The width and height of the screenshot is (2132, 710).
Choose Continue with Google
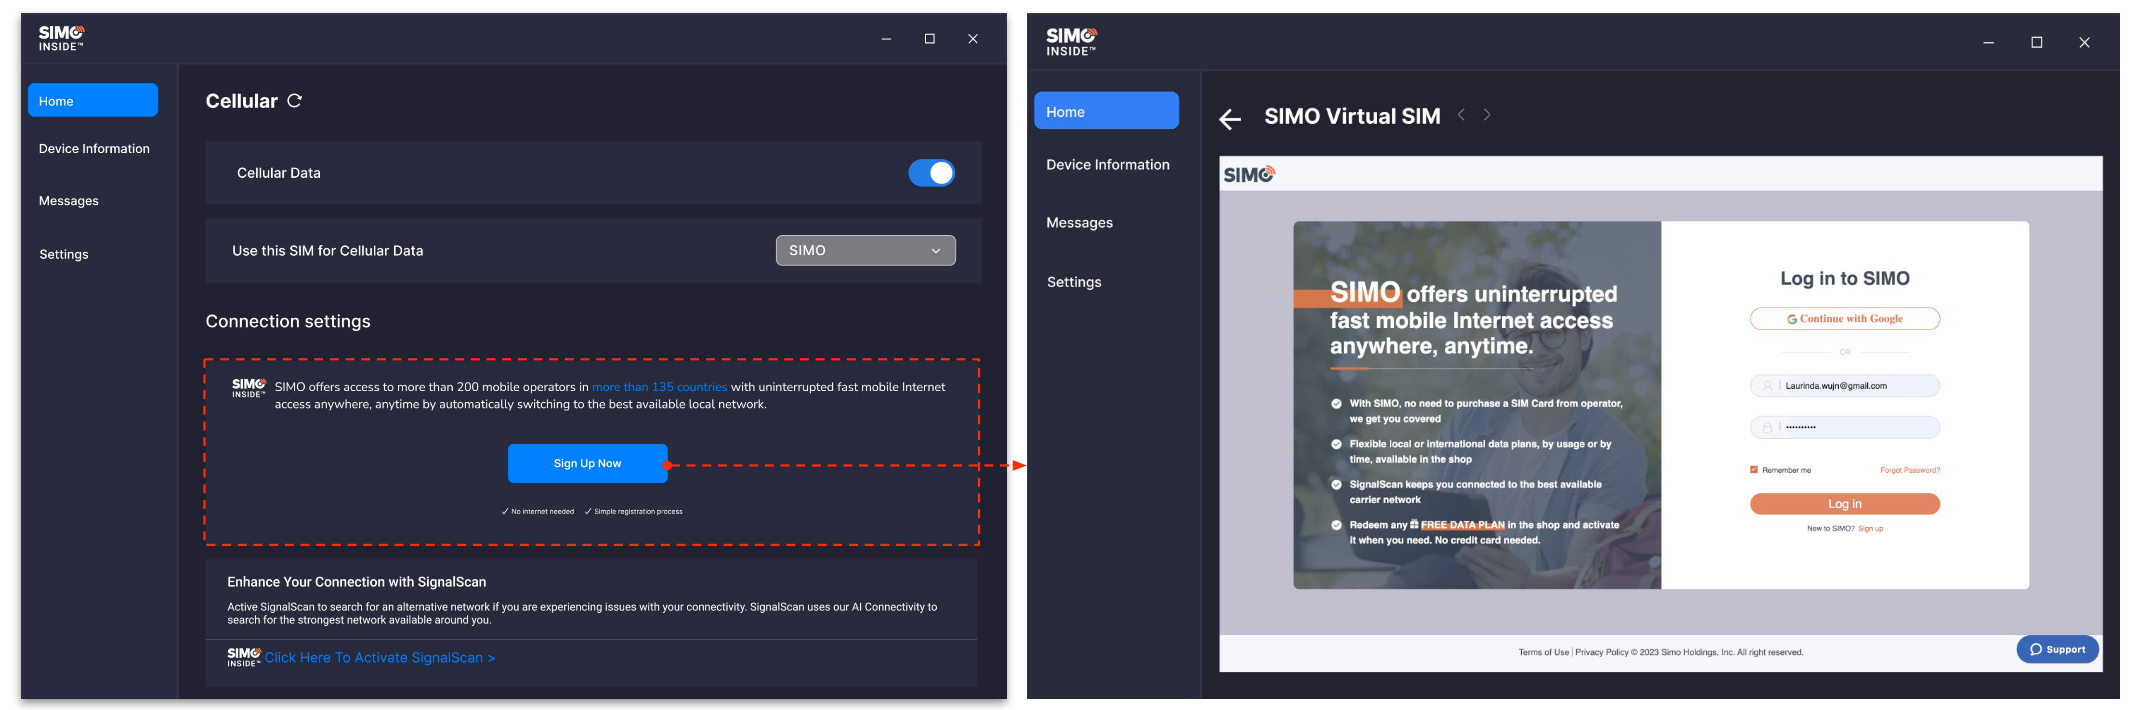point(1845,319)
